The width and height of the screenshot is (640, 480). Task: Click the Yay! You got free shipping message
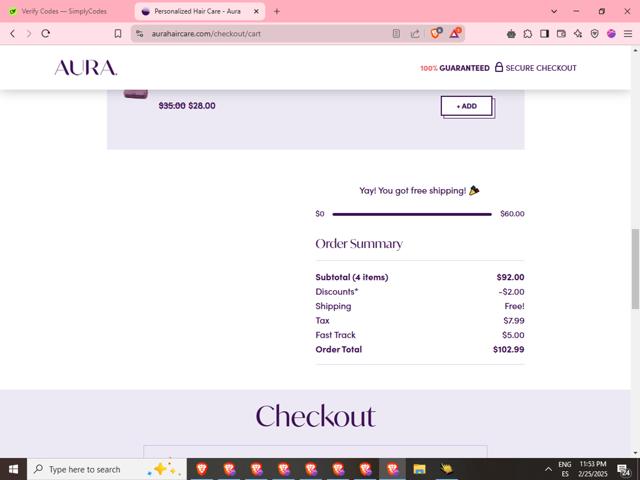419,191
